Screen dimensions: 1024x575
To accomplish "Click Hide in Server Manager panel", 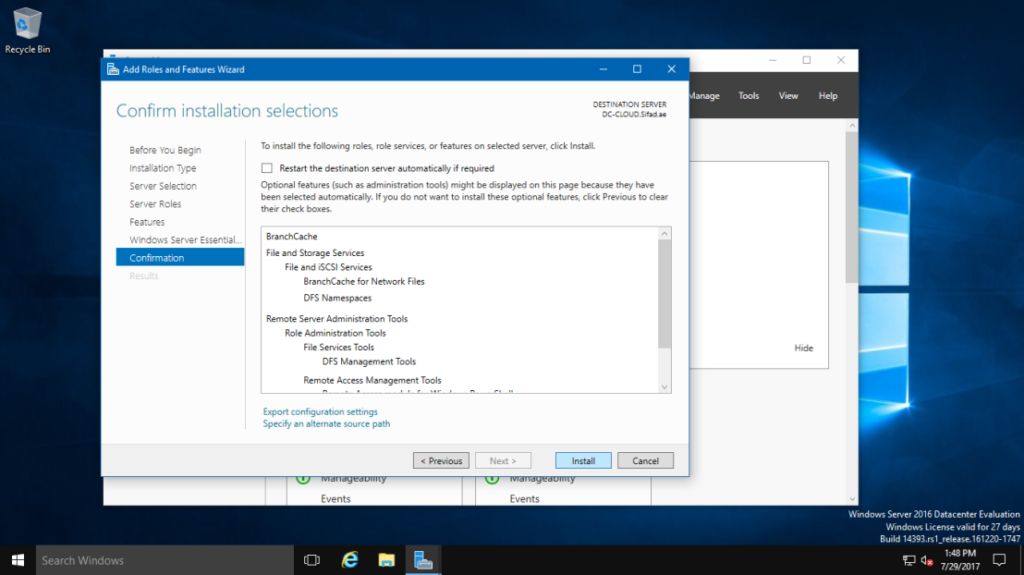I will (803, 348).
